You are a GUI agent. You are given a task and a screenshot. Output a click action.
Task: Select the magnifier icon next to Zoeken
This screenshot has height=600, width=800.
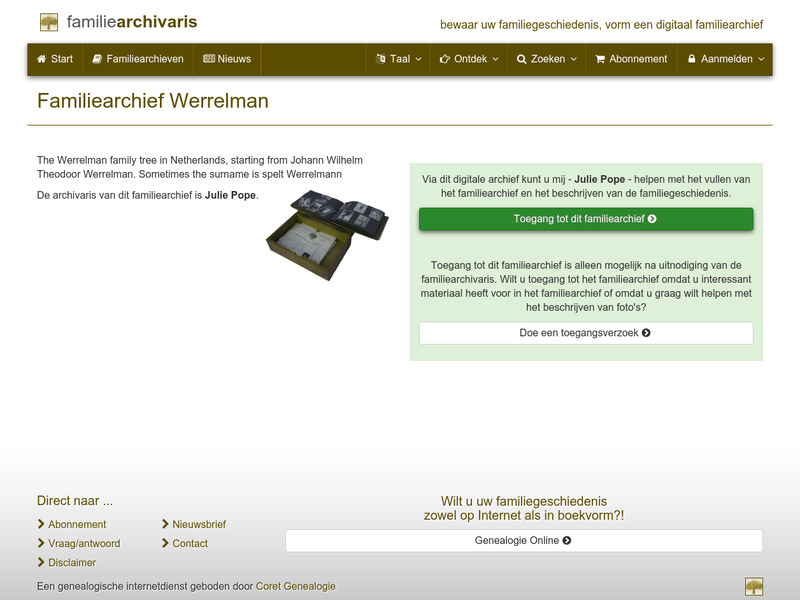coord(521,59)
